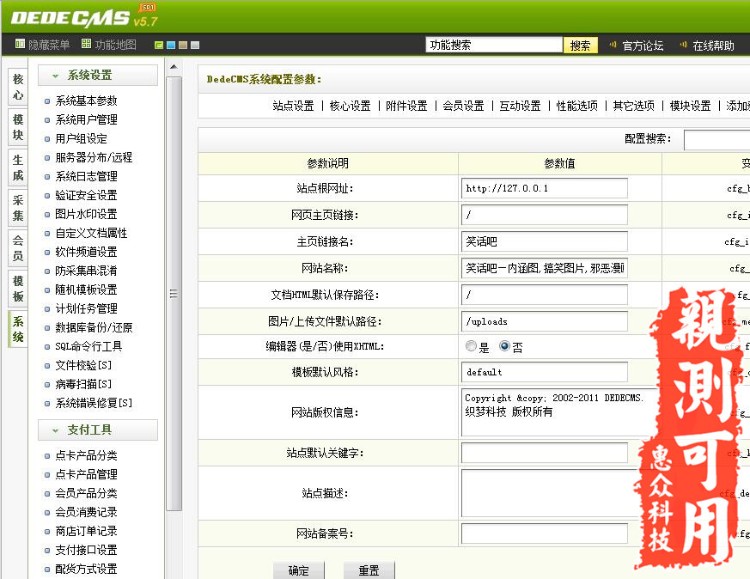Screen dimensions: 750x579
Task: Switch to the 模块设置 tab
Action: [690, 106]
